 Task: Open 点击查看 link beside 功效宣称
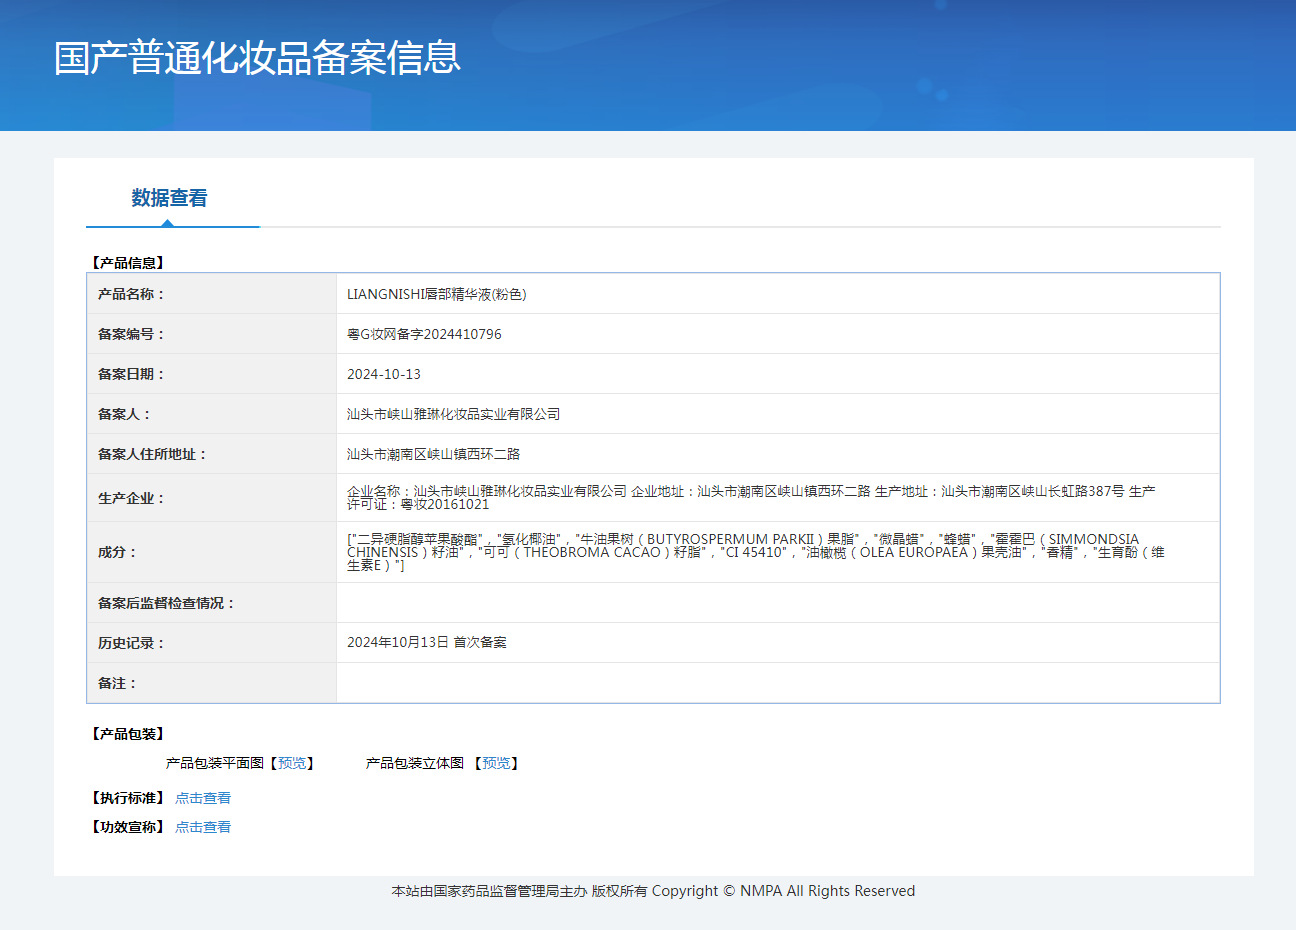click(x=203, y=827)
